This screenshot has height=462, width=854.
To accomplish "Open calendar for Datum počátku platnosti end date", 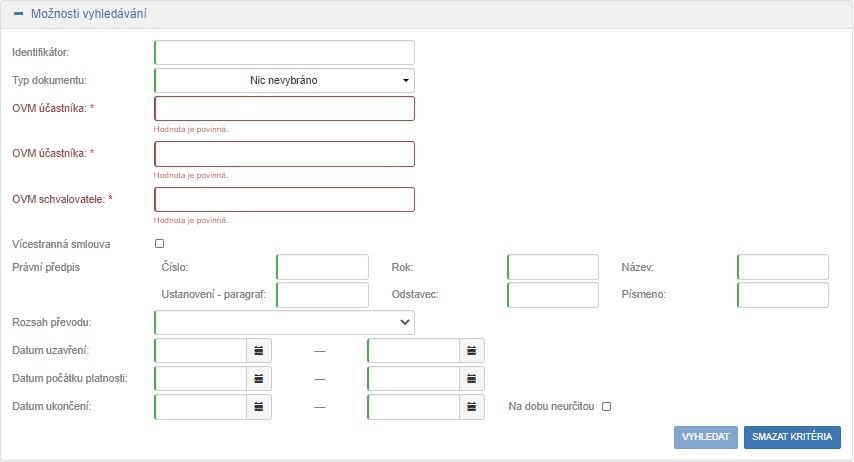I will 472,378.
